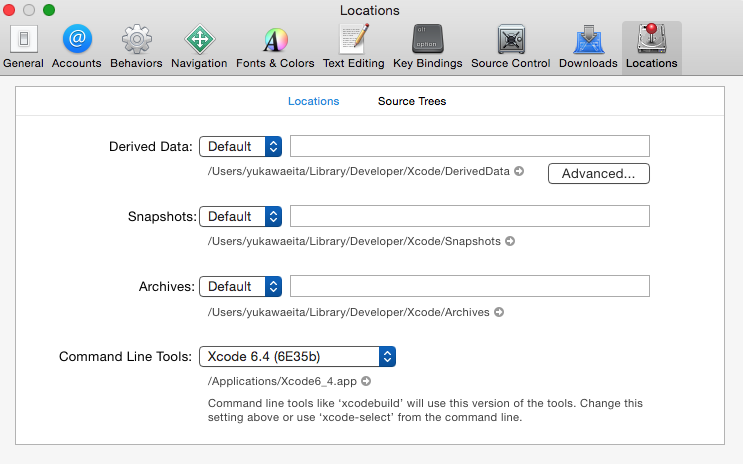
Task: Open the Derived Data location dropdown
Action: pos(241,146)
